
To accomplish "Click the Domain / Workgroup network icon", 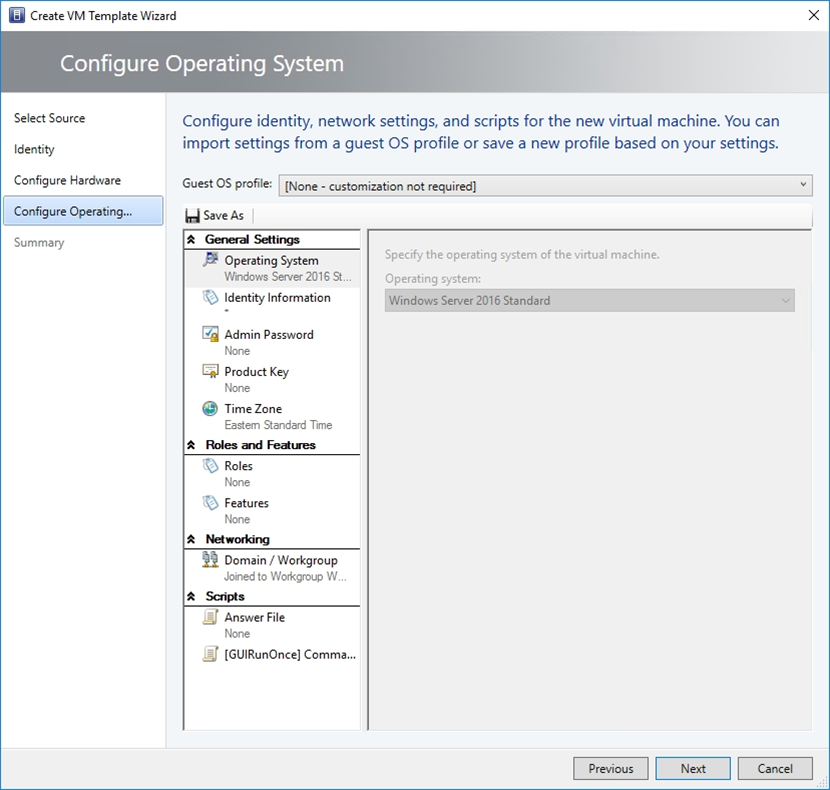I will tap(210, 560).
